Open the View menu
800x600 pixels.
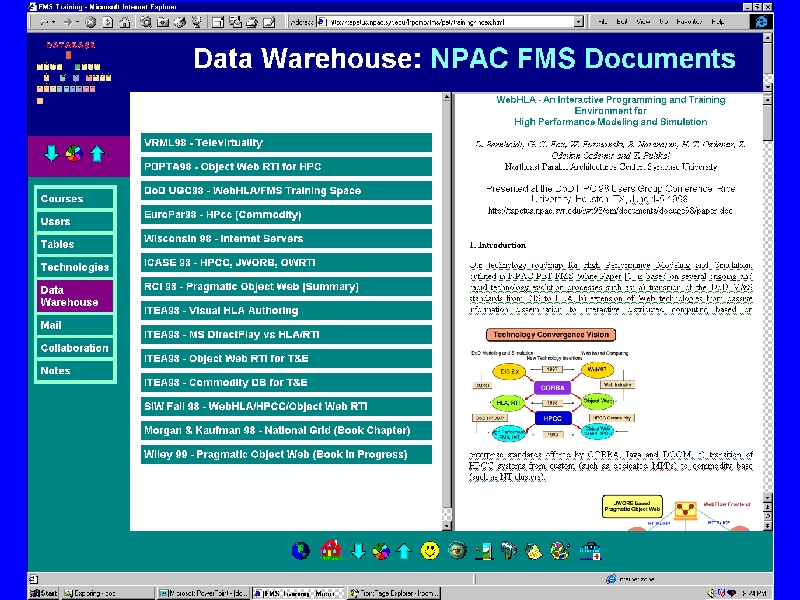pyautogui.click(x=643, y=21)
